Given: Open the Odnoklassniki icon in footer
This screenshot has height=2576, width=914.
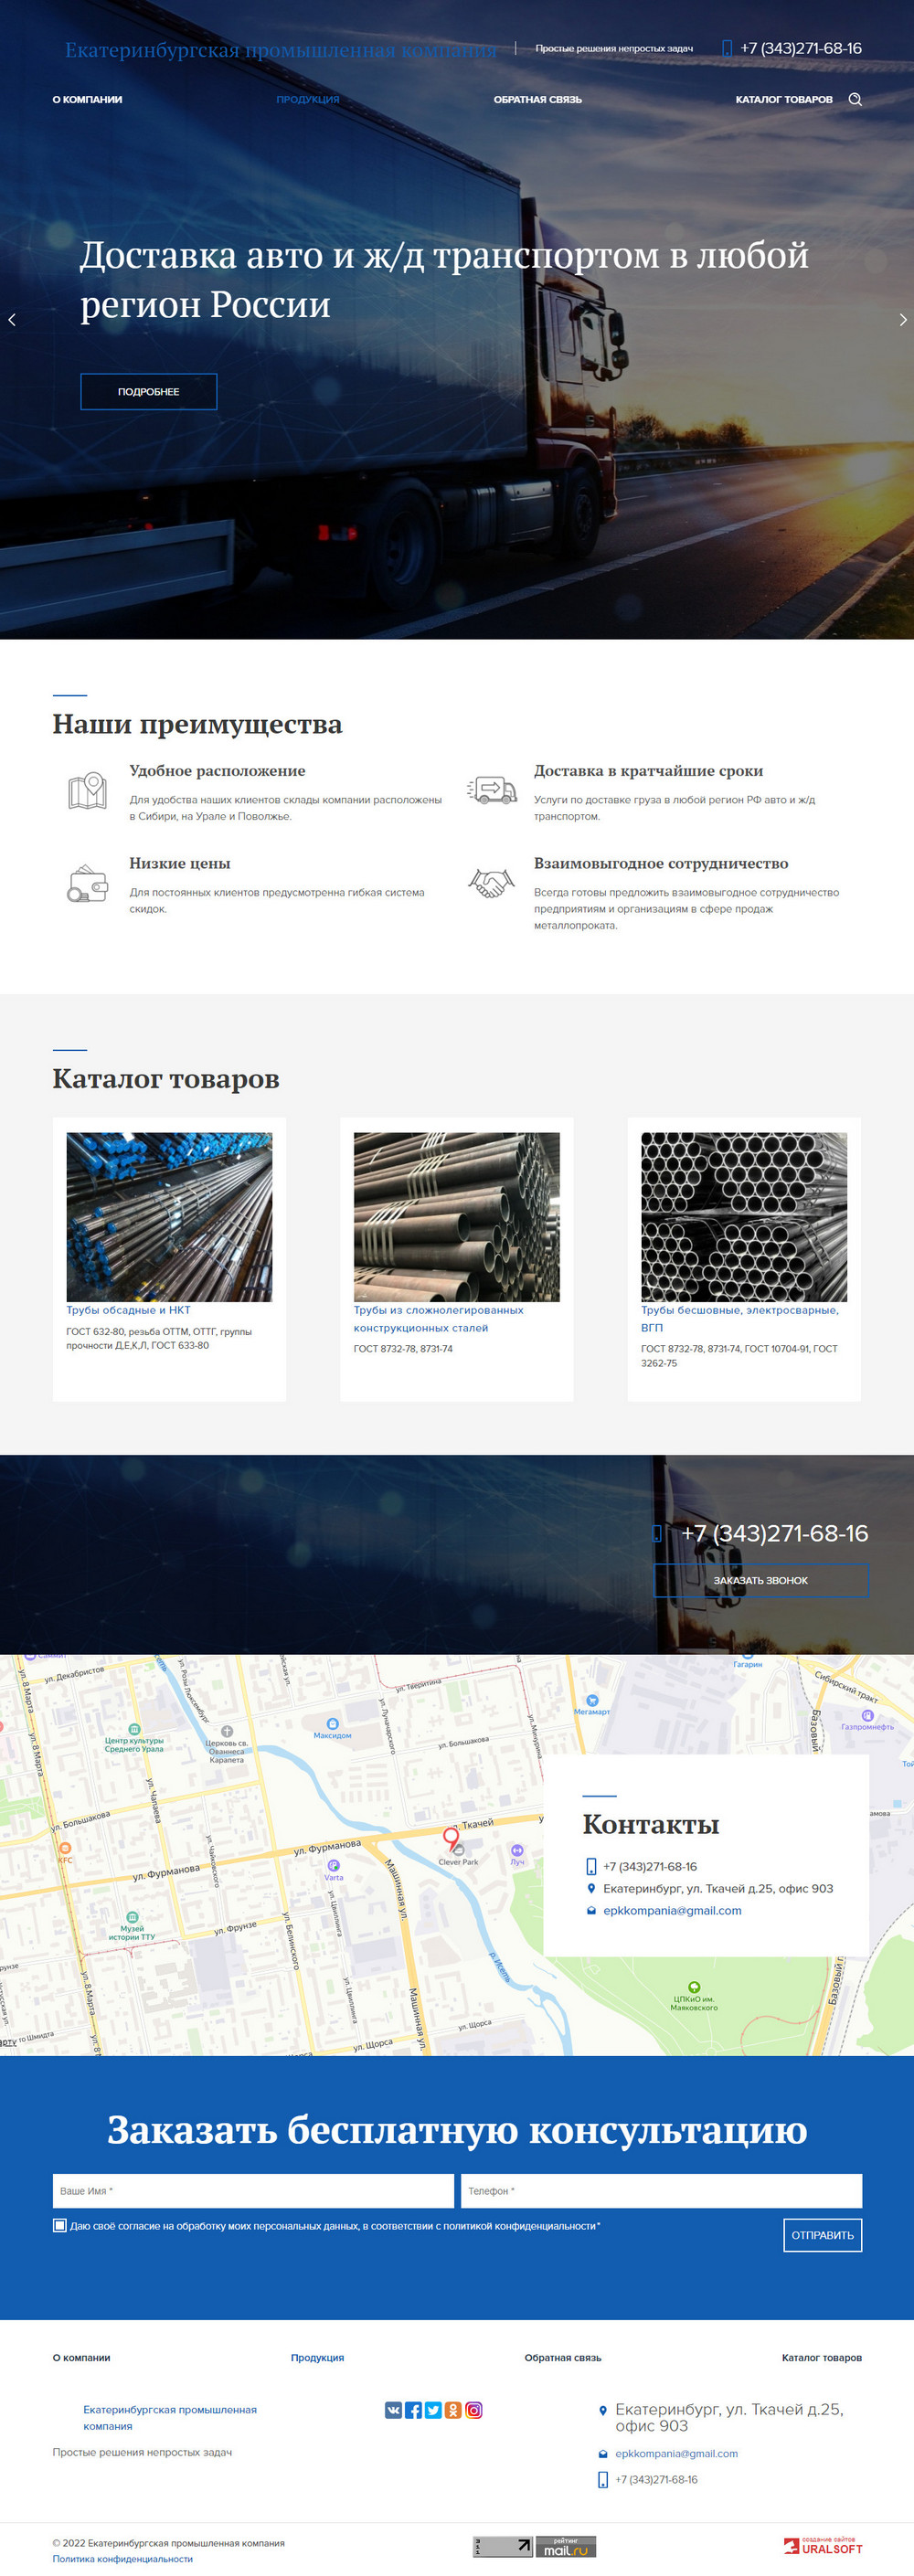Looking at the screenshot, I should [x=453, y=2410].
